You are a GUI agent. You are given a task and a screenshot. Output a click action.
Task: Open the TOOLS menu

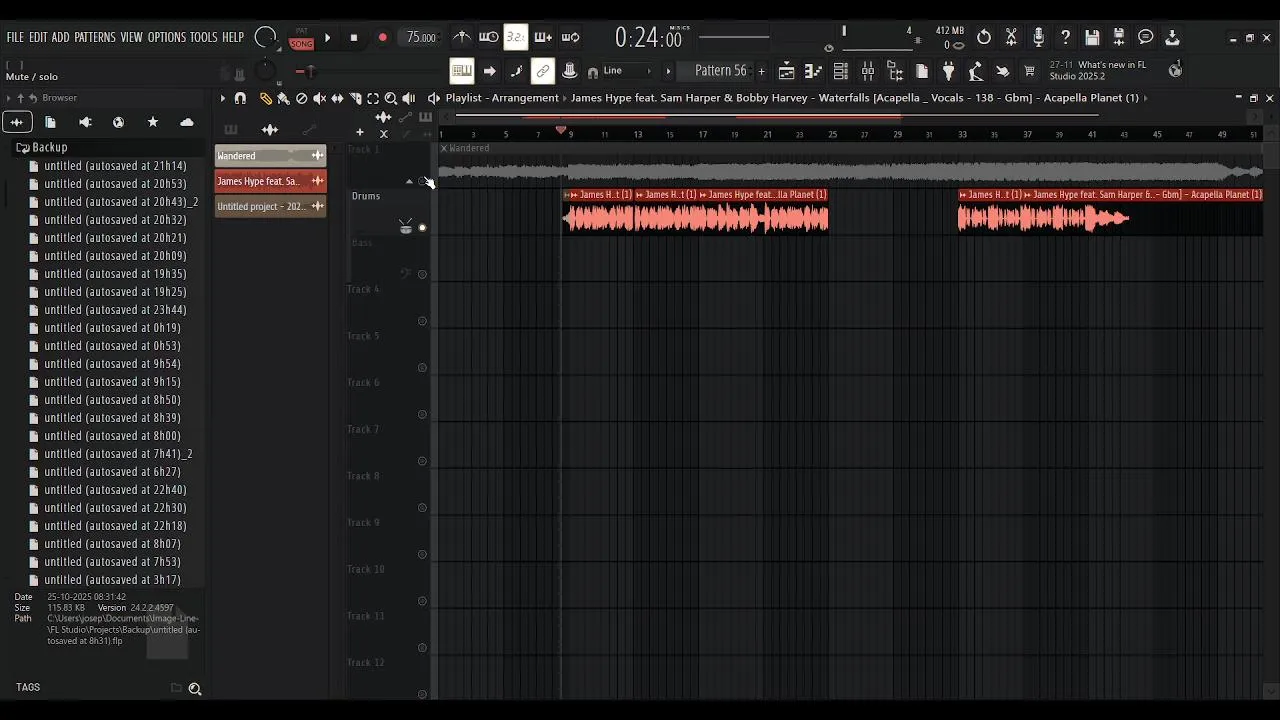[x=204, y=37]
